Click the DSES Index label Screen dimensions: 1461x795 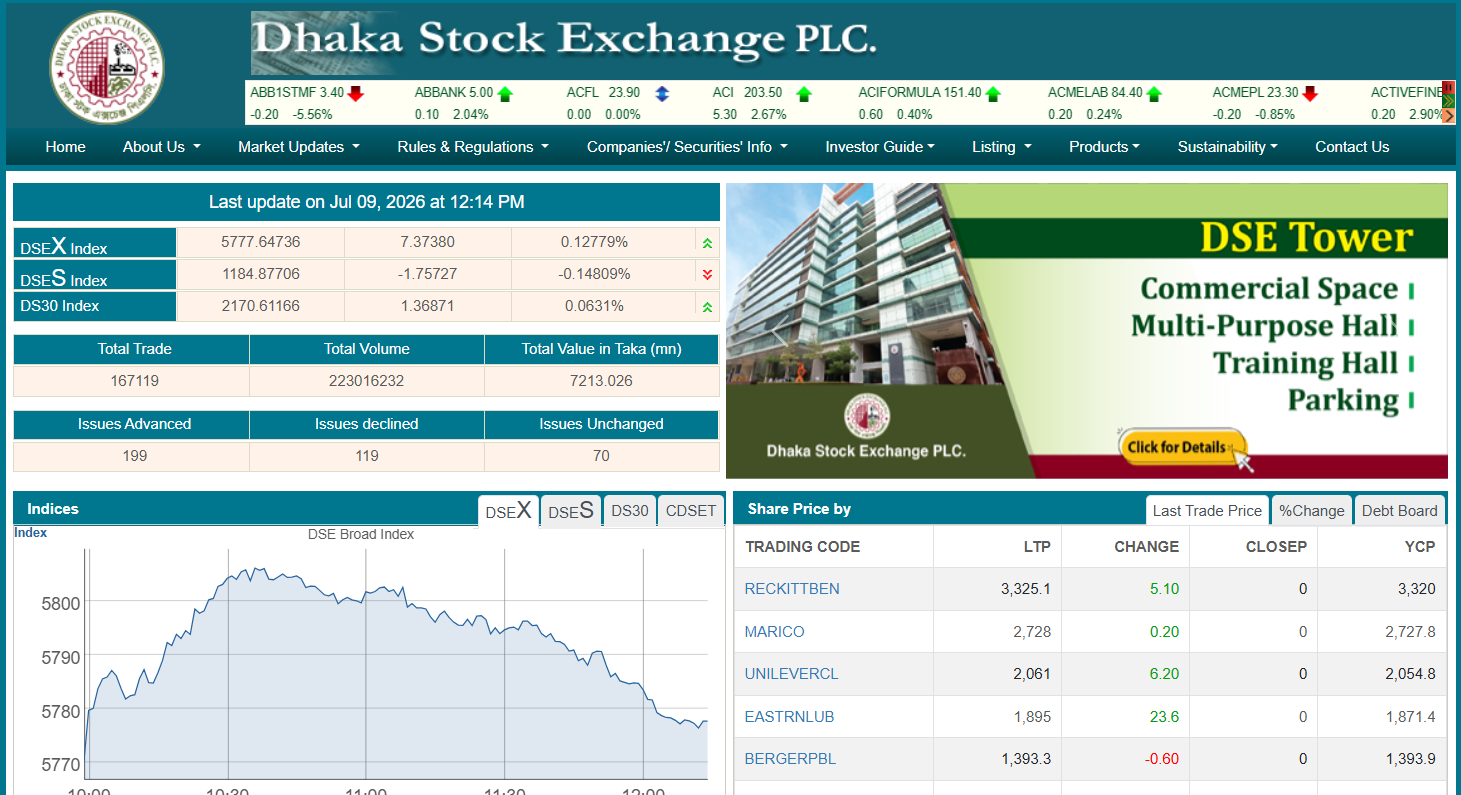(64, 278)
